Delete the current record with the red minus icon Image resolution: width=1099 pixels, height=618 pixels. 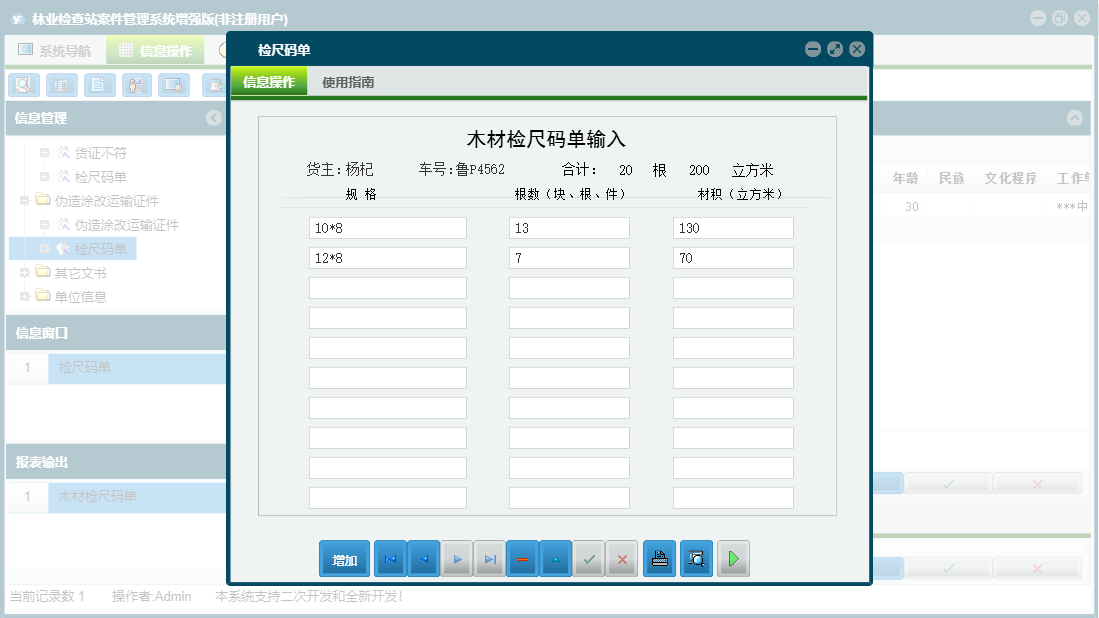tap(523, 559)
